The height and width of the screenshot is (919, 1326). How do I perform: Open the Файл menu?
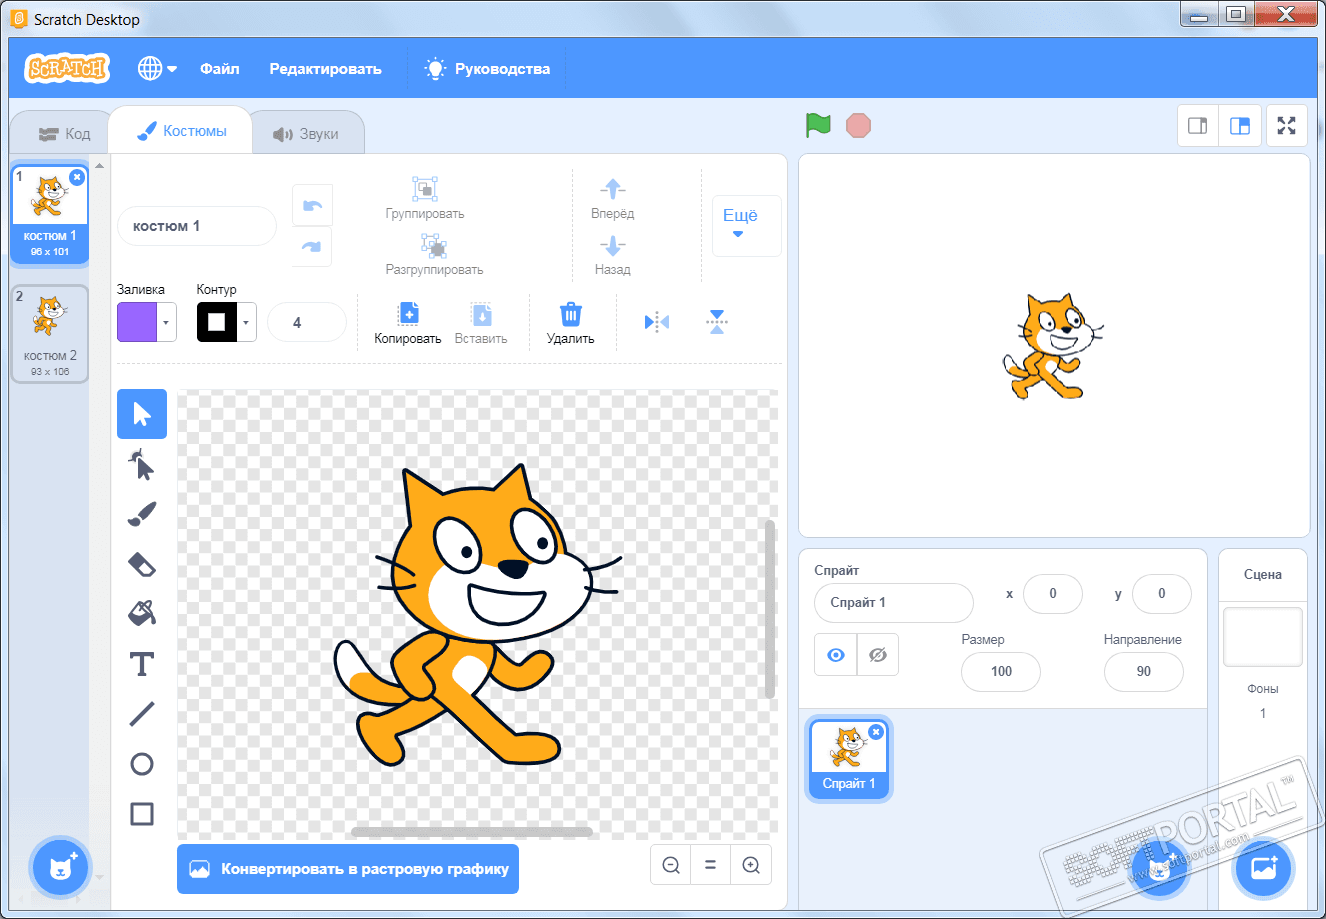coord(220,69)
